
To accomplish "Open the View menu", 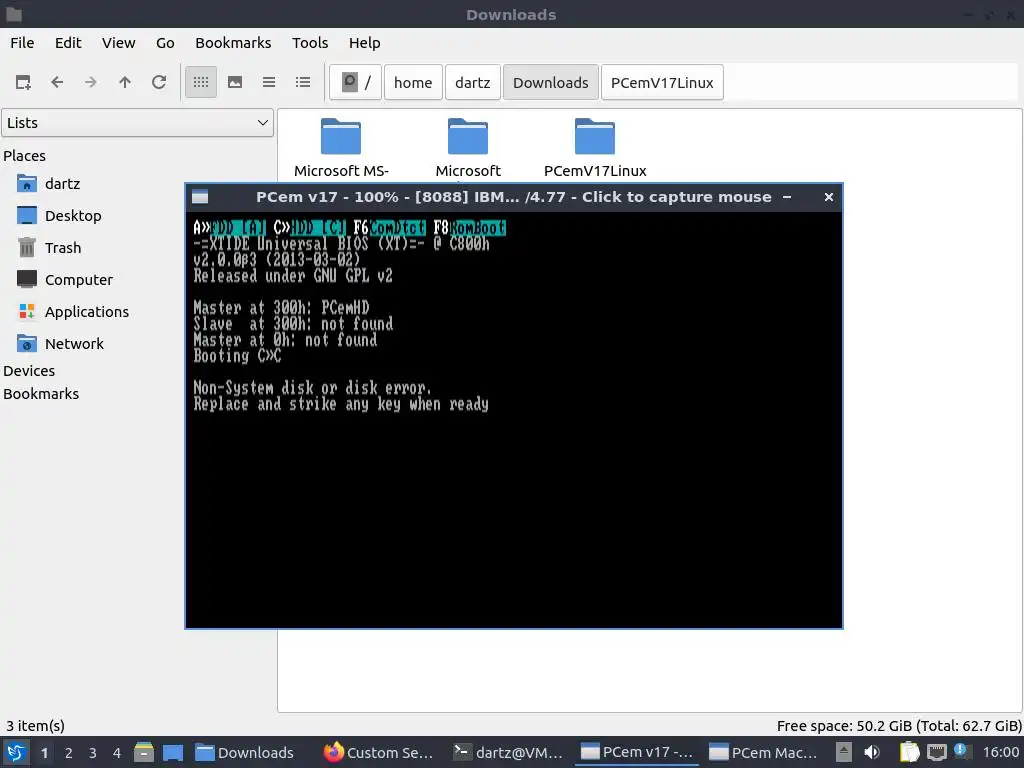I will tap(118, 43).
